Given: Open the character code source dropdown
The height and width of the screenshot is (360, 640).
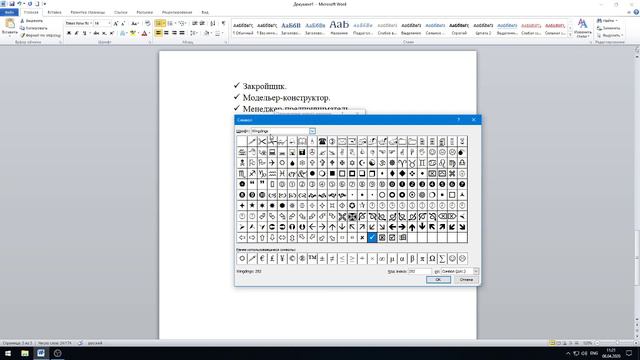Looking at the screenshot, I should 476,271.
